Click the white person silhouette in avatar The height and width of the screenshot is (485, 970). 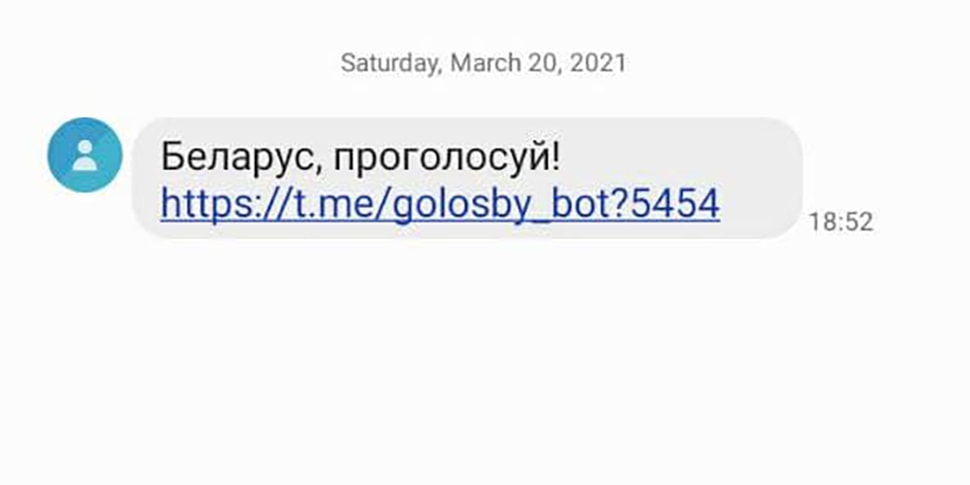coord(85,155)
